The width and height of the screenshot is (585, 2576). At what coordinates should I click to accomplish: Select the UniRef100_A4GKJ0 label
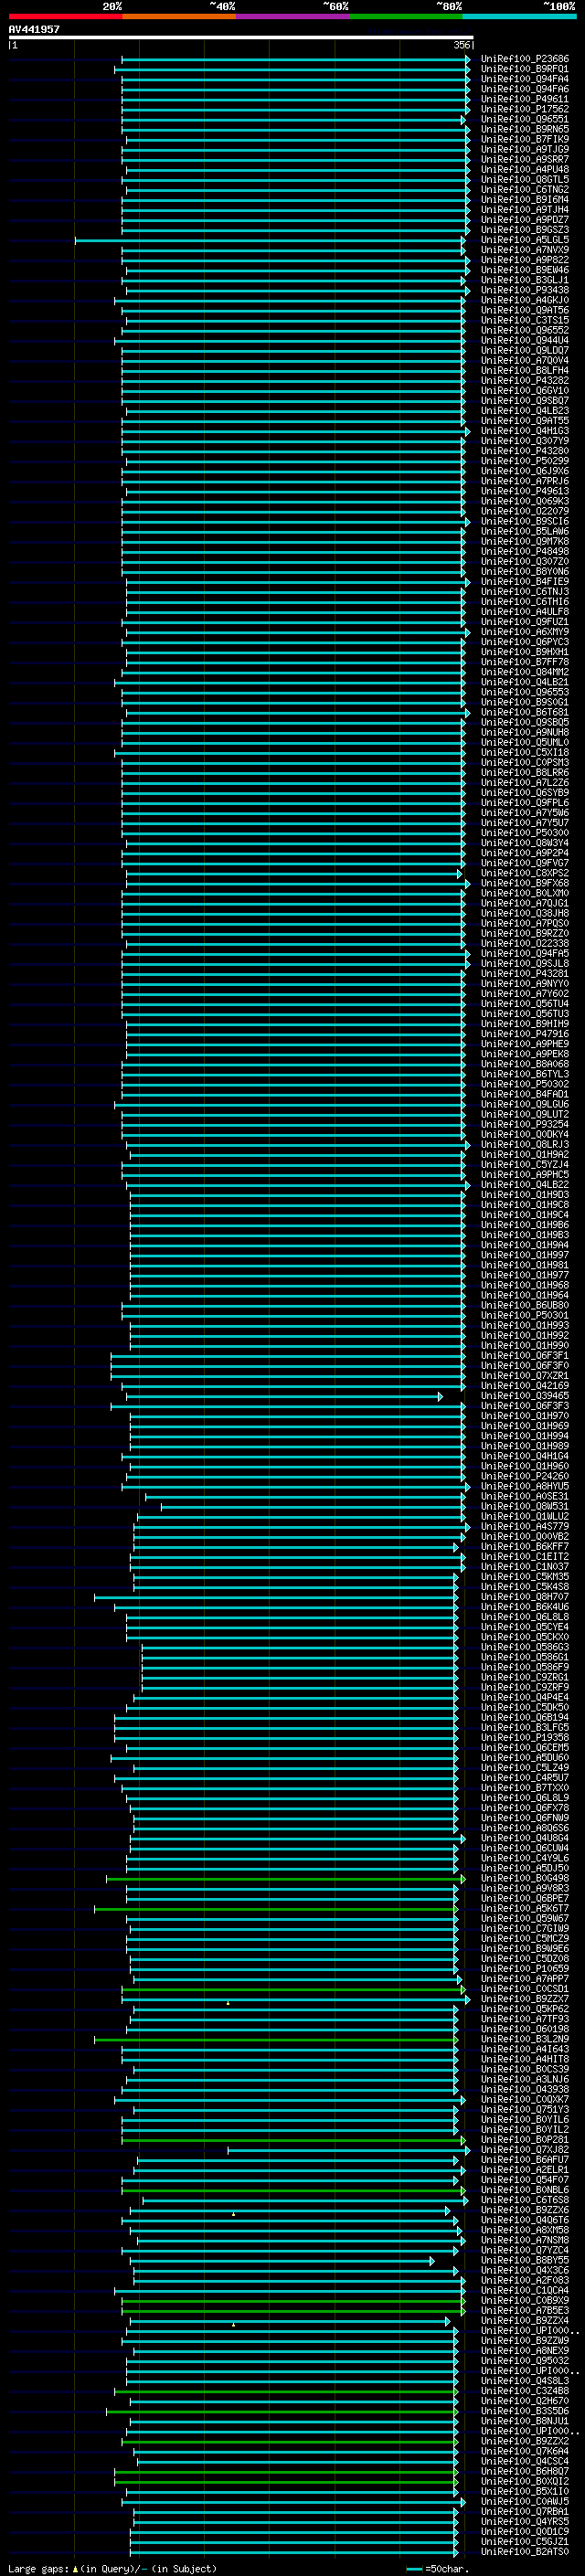(x=525, y=300)
